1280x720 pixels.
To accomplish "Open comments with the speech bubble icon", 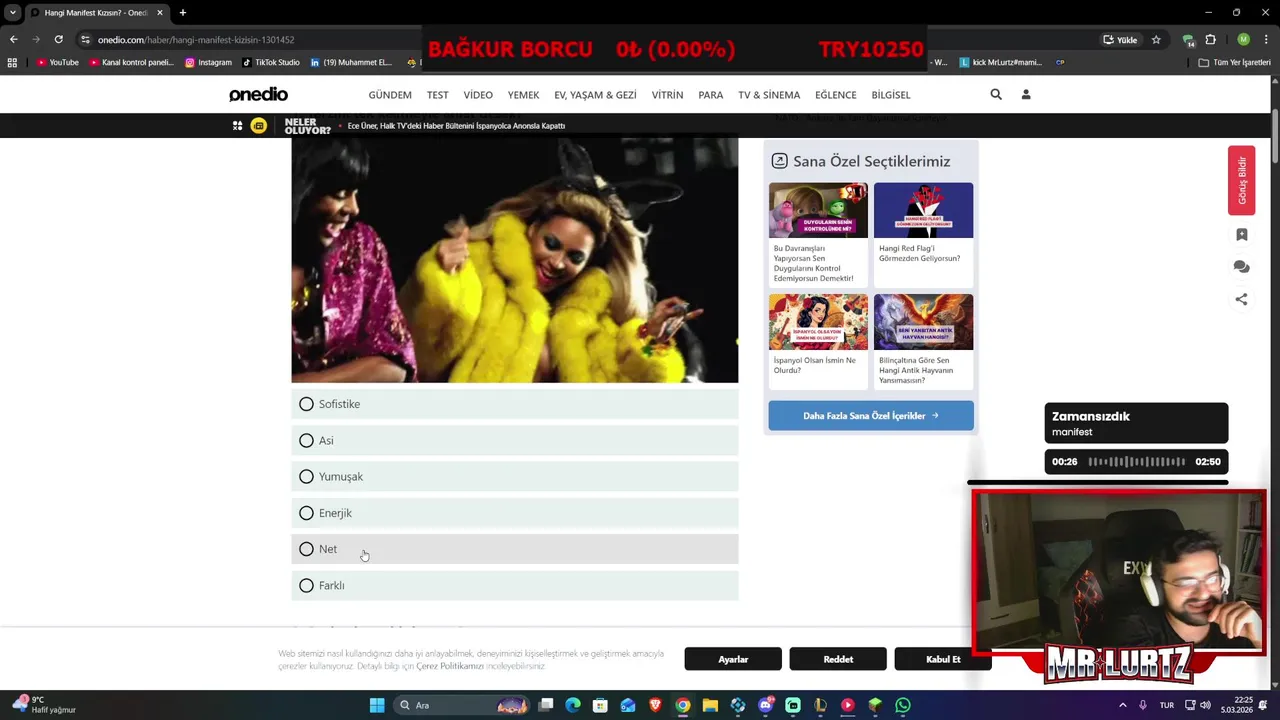I will click(1241, 267).
